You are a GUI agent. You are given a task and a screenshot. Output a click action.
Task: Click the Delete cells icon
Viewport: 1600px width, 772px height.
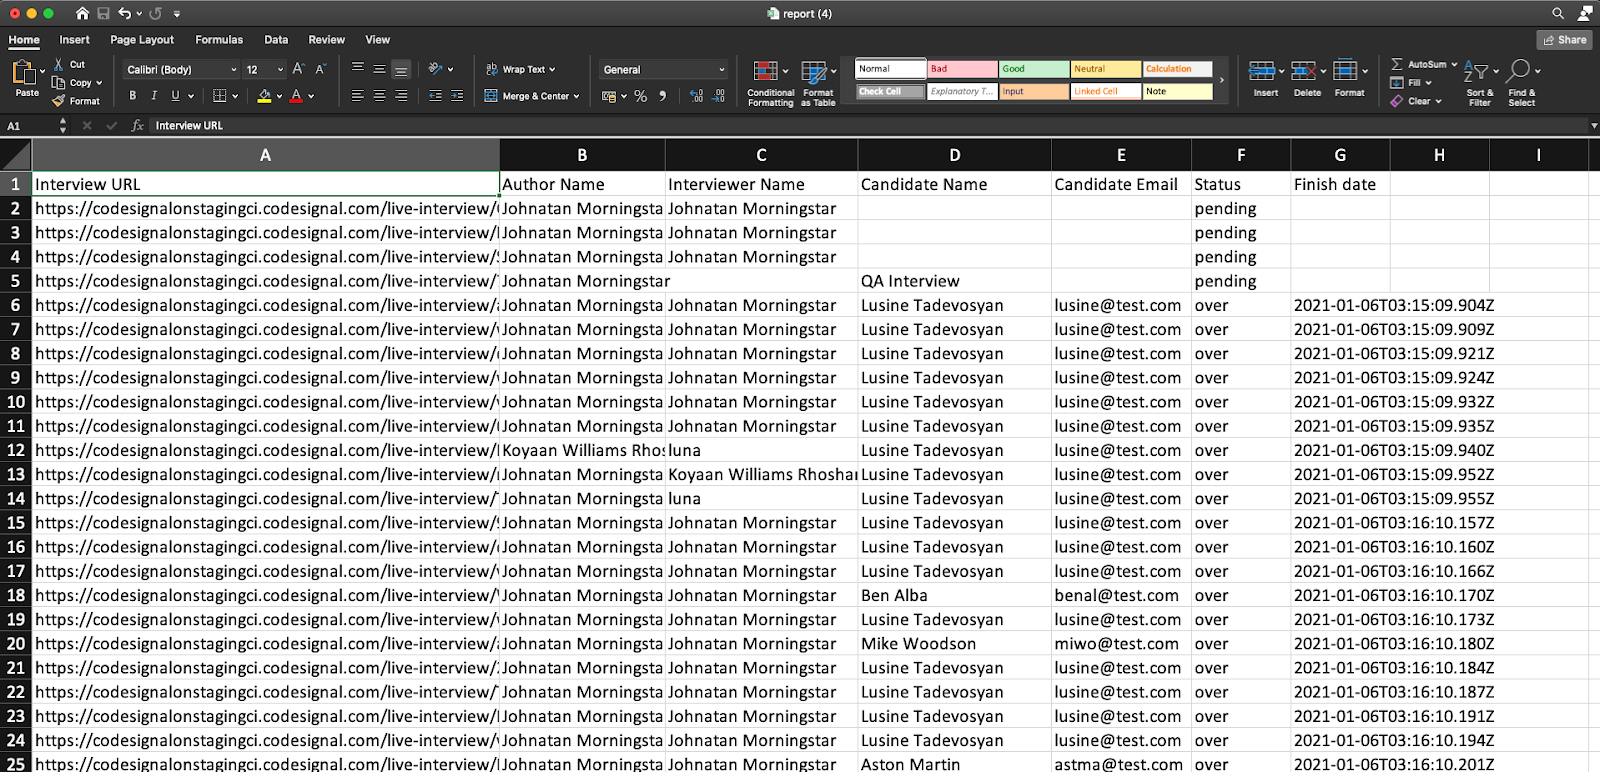[1303, 71]
